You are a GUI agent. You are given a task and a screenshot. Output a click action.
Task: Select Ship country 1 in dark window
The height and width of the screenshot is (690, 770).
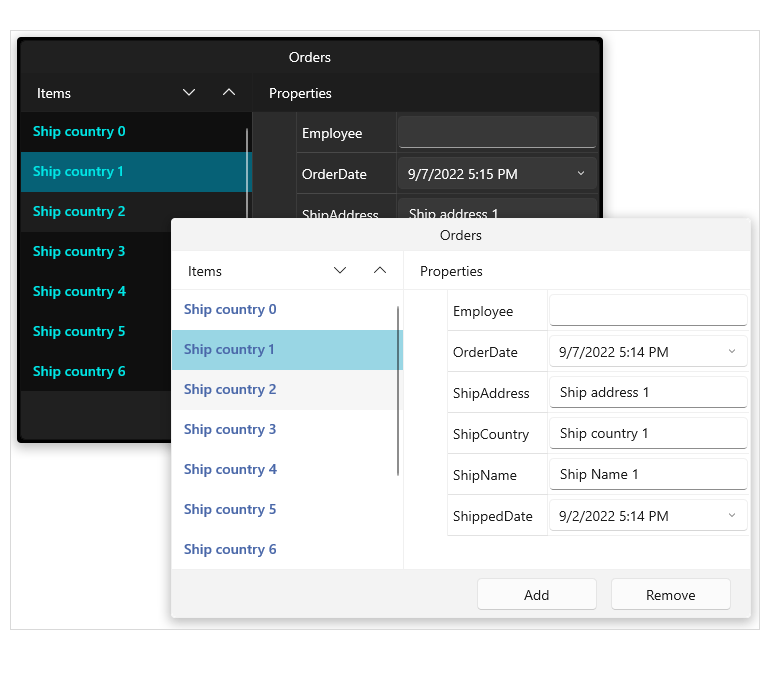(137, 172)
